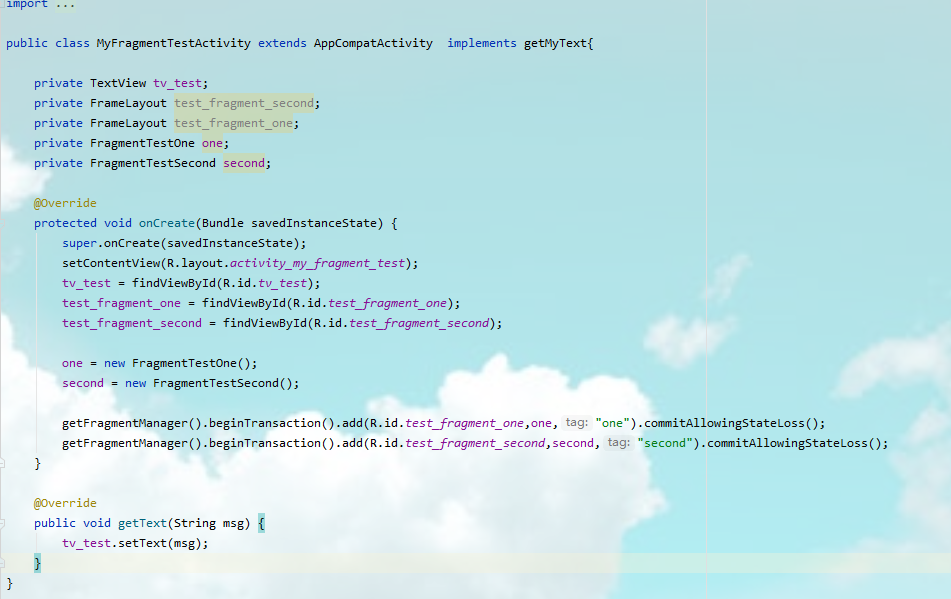This screenshot has width=951, height=599.
Task: Click getFragmentManager on the test_fragment_second transaction line
Action: [125, 443]
